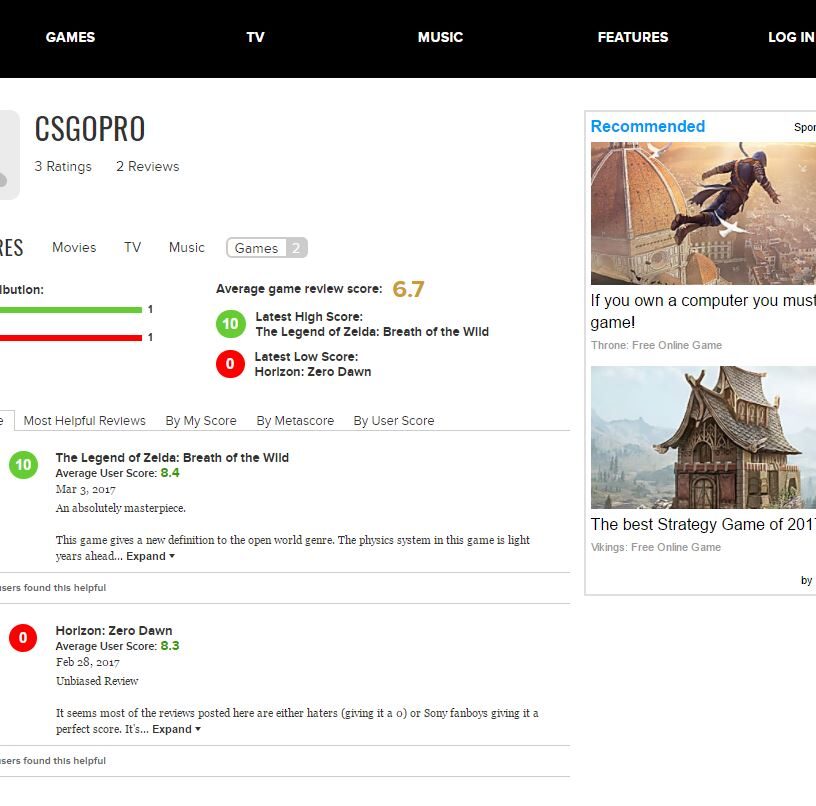Sort by Most Helpful Reviews
816x806 pixels.
point(84,420)
